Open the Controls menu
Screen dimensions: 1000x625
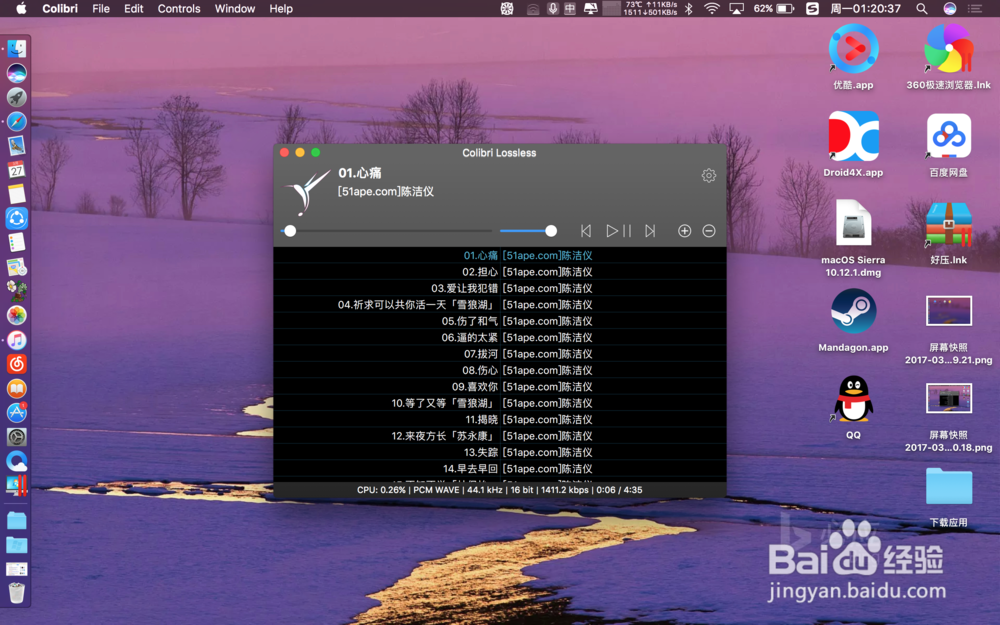179,8
